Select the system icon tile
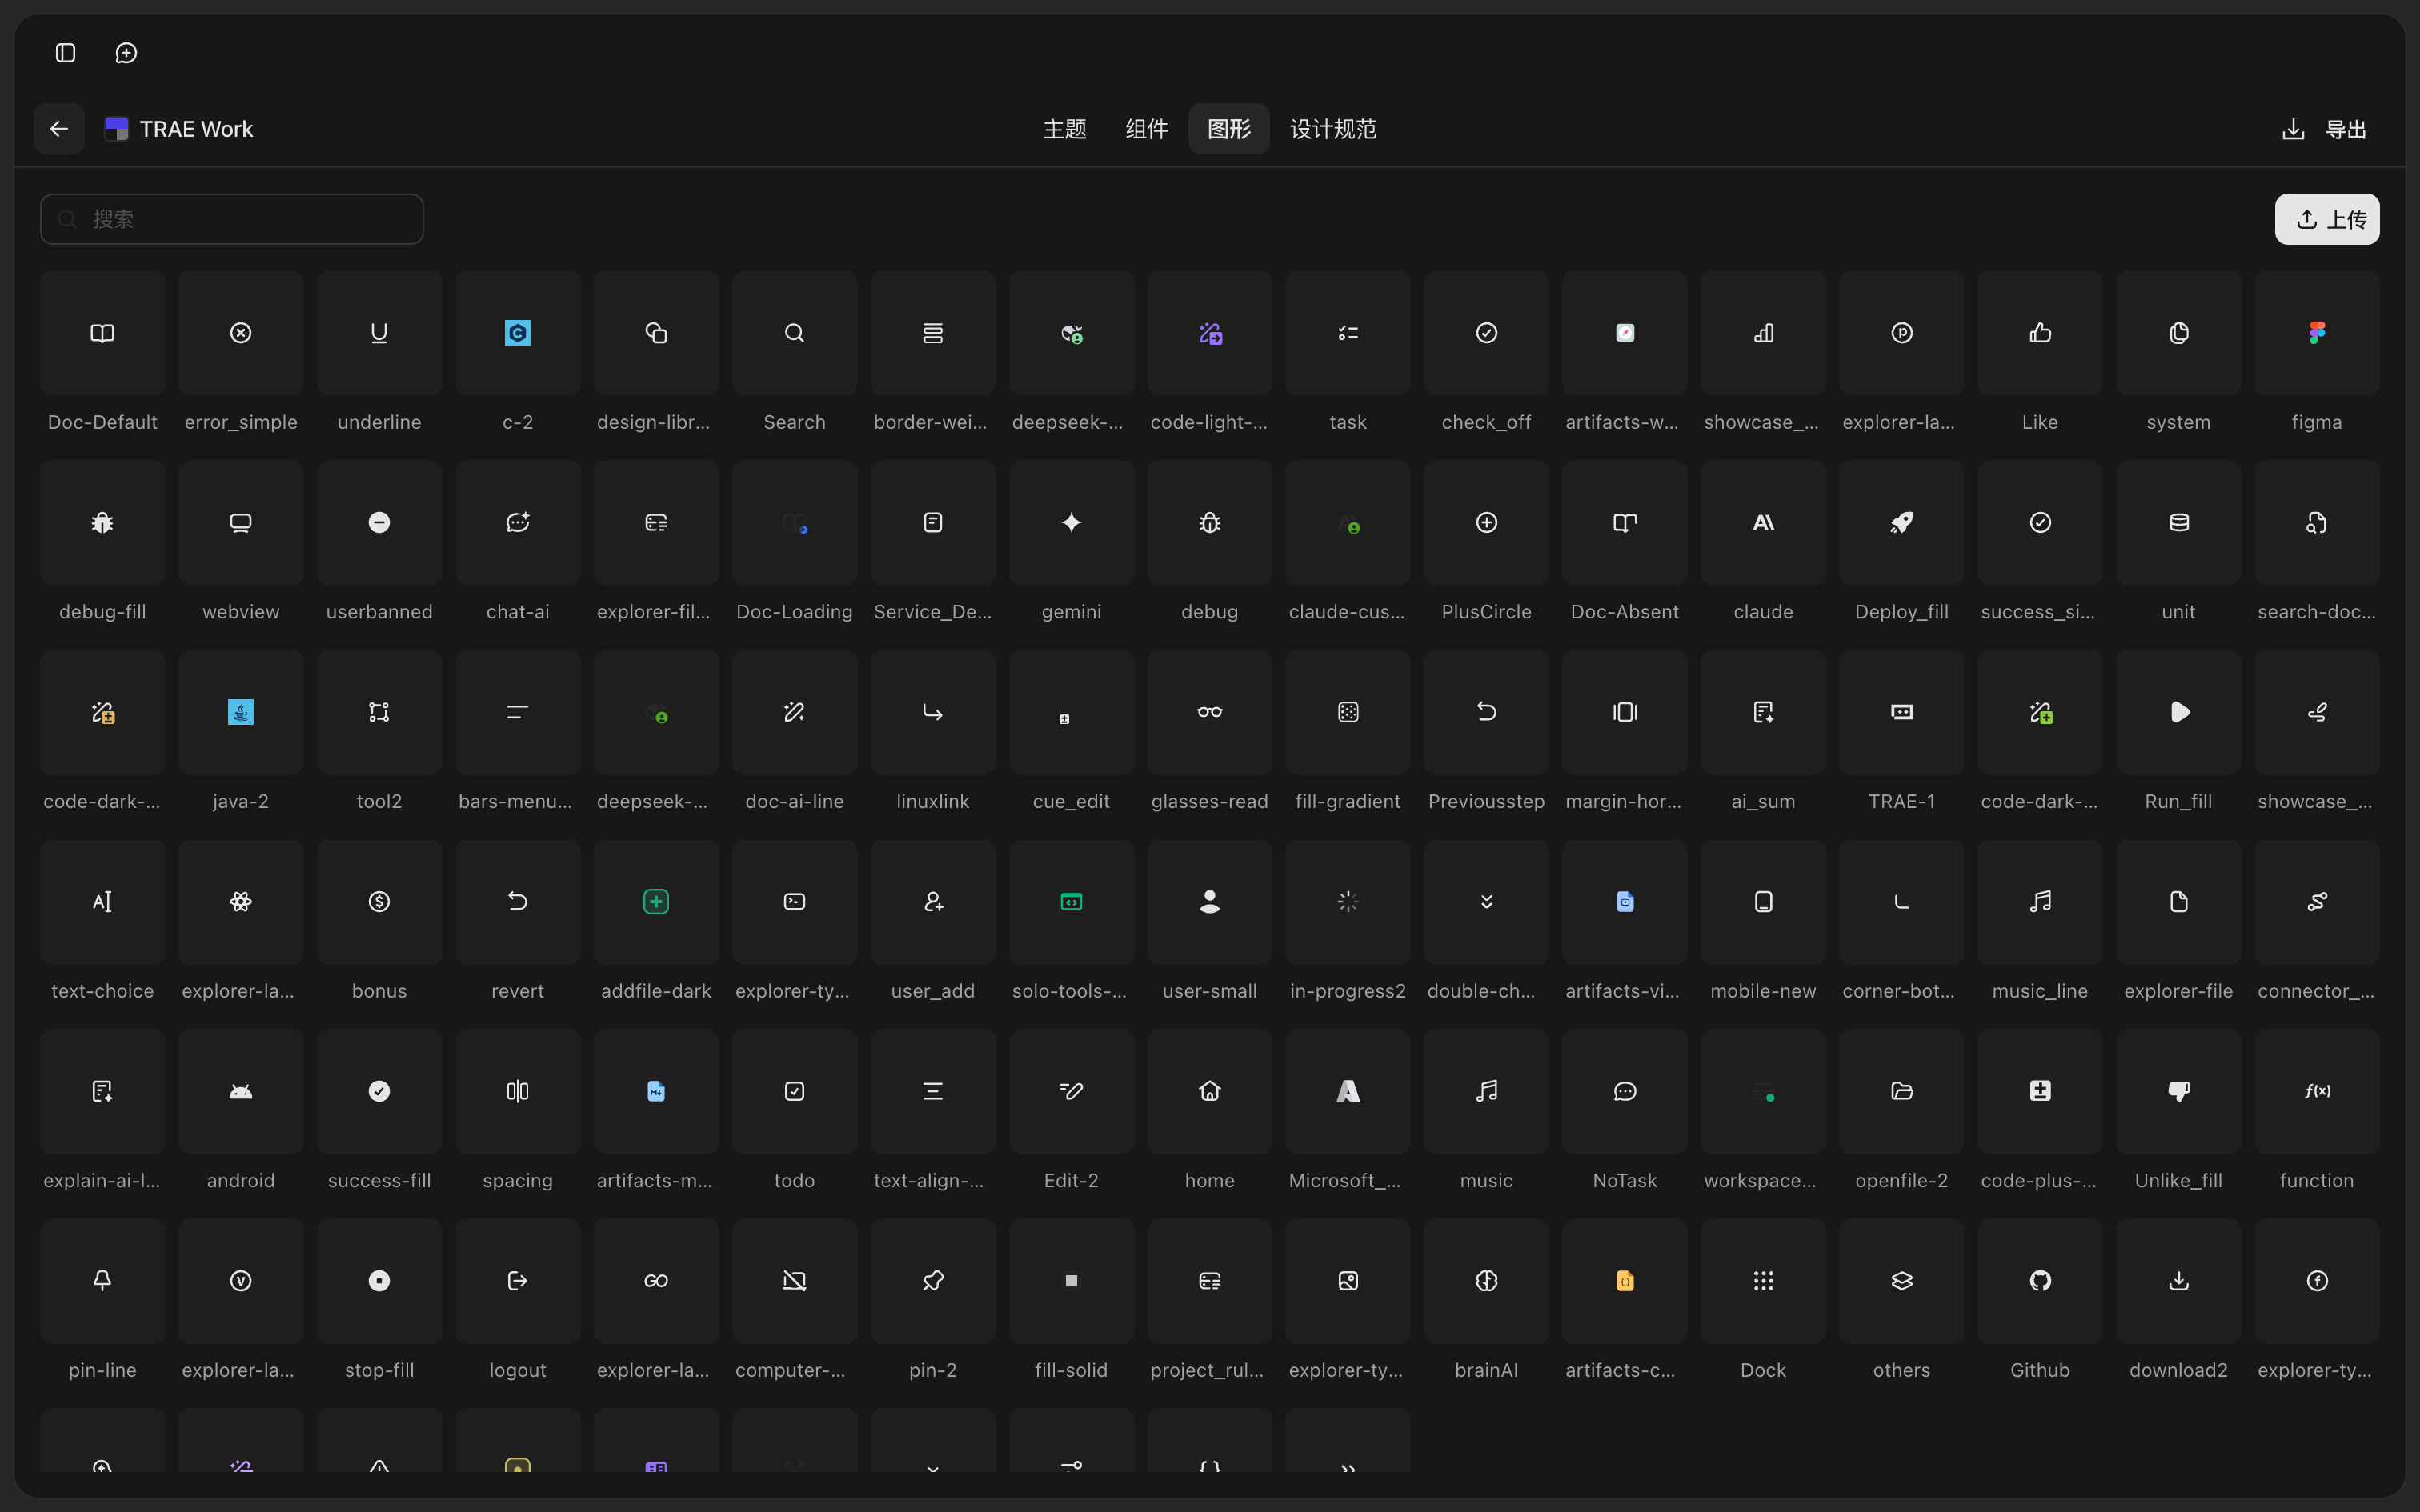Image resolution: width=2420 pixels, height=1512 pixels. click(2179, 333)
